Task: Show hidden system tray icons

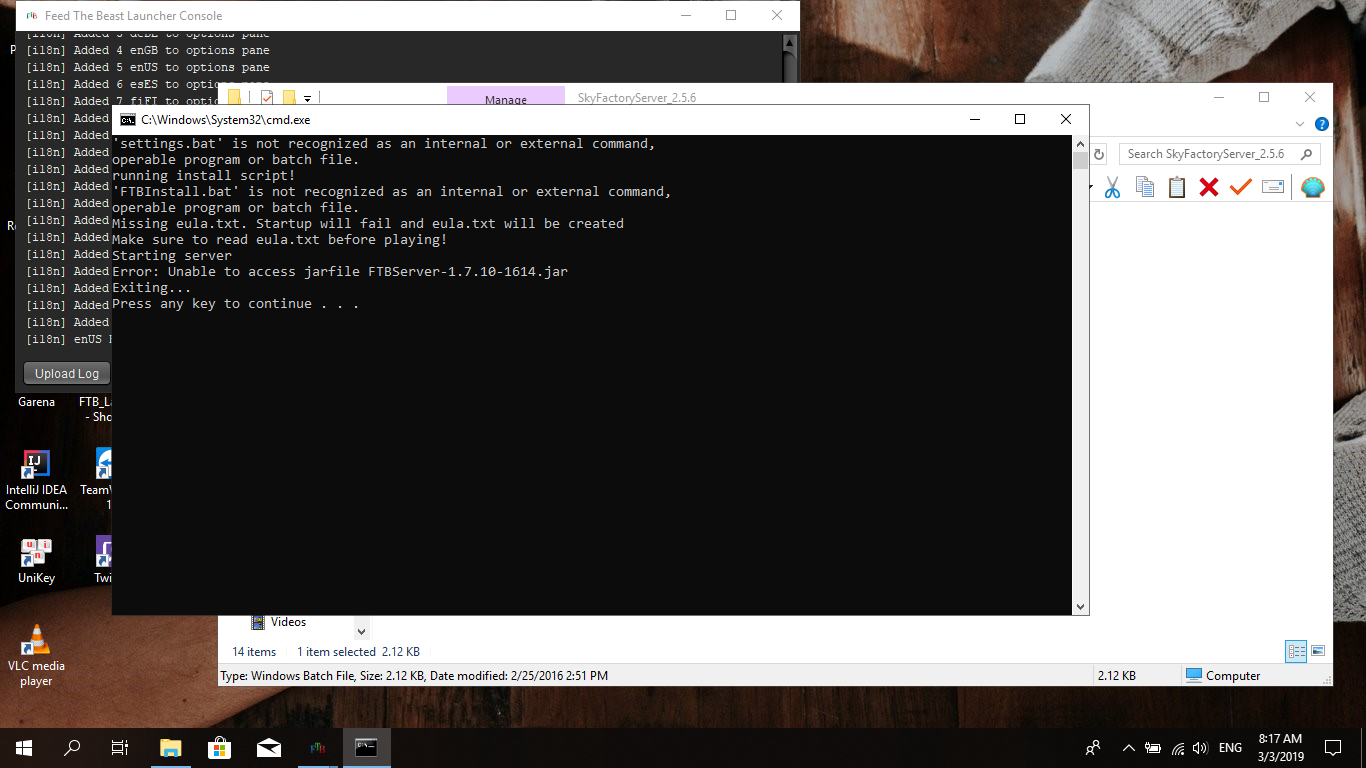Action: (x=1129, y=748)
